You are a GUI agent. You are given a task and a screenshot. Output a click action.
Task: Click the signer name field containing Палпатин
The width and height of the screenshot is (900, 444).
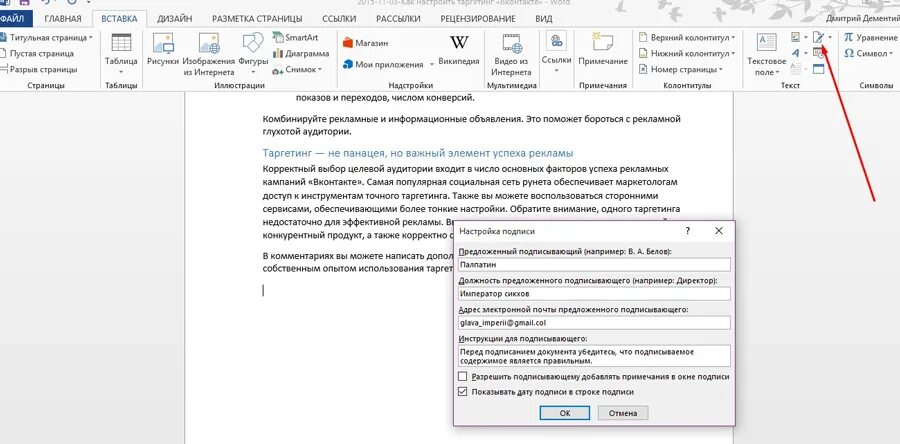[x=594, y=264]
